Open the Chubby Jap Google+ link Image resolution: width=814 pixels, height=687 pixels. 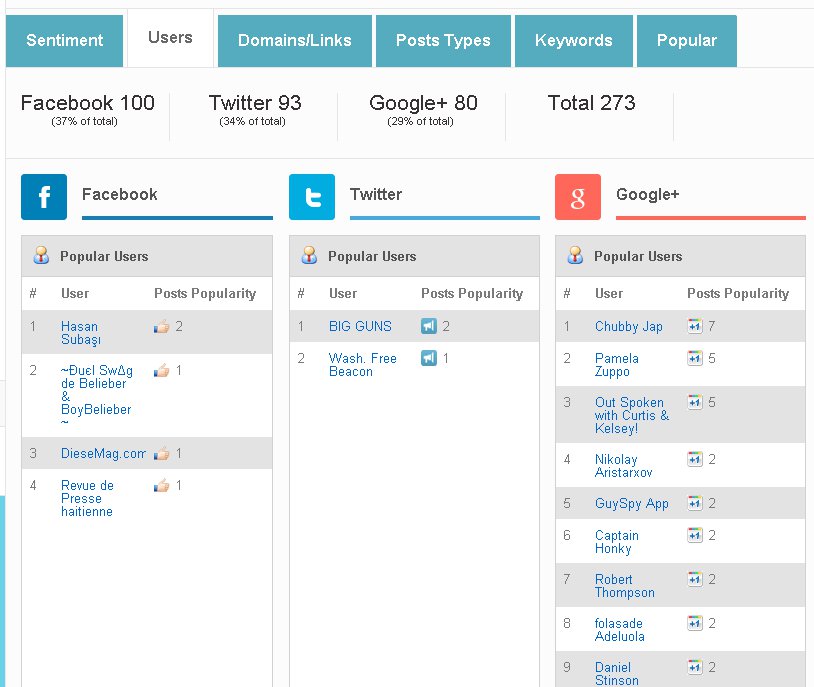(629, 327)
